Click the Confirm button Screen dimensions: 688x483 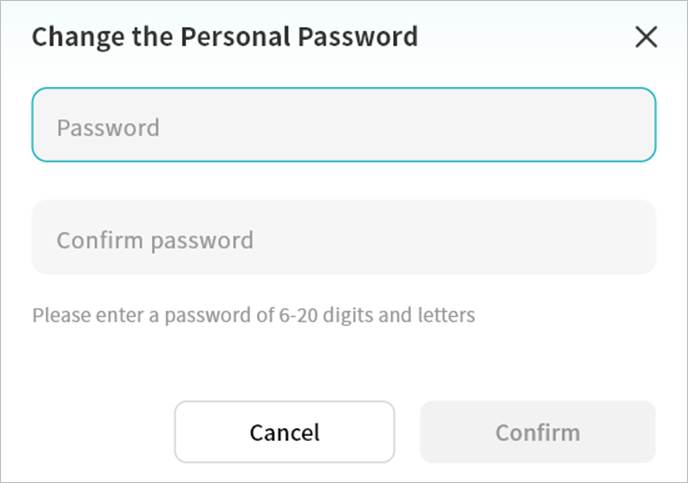point(537,432)
